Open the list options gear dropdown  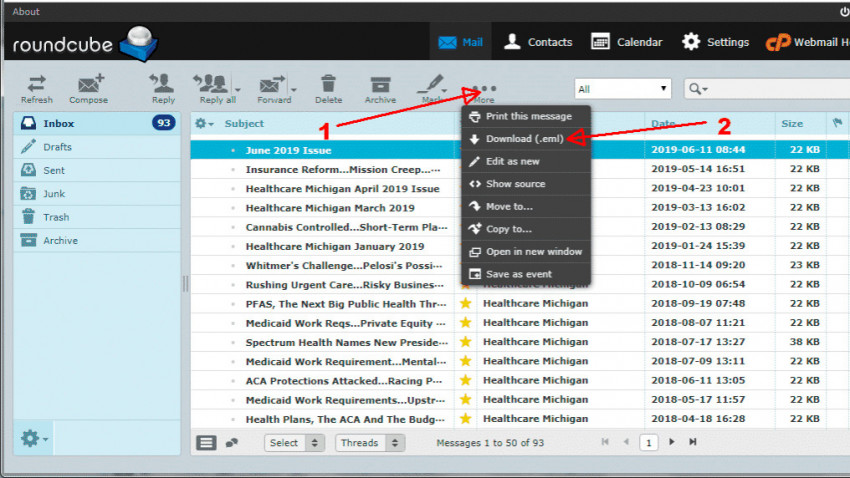point(204,124)
